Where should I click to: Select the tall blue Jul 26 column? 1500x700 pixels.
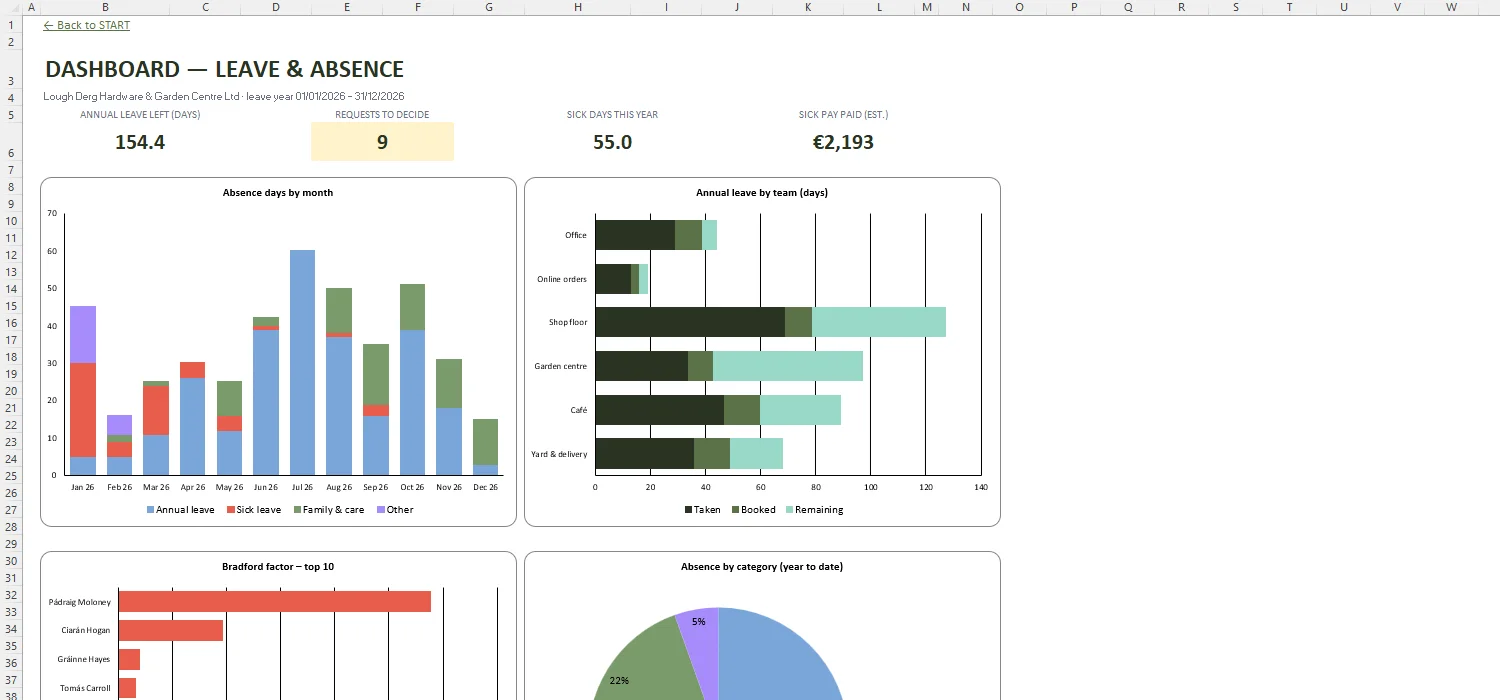pyautogui.click(x=302, y=362)
